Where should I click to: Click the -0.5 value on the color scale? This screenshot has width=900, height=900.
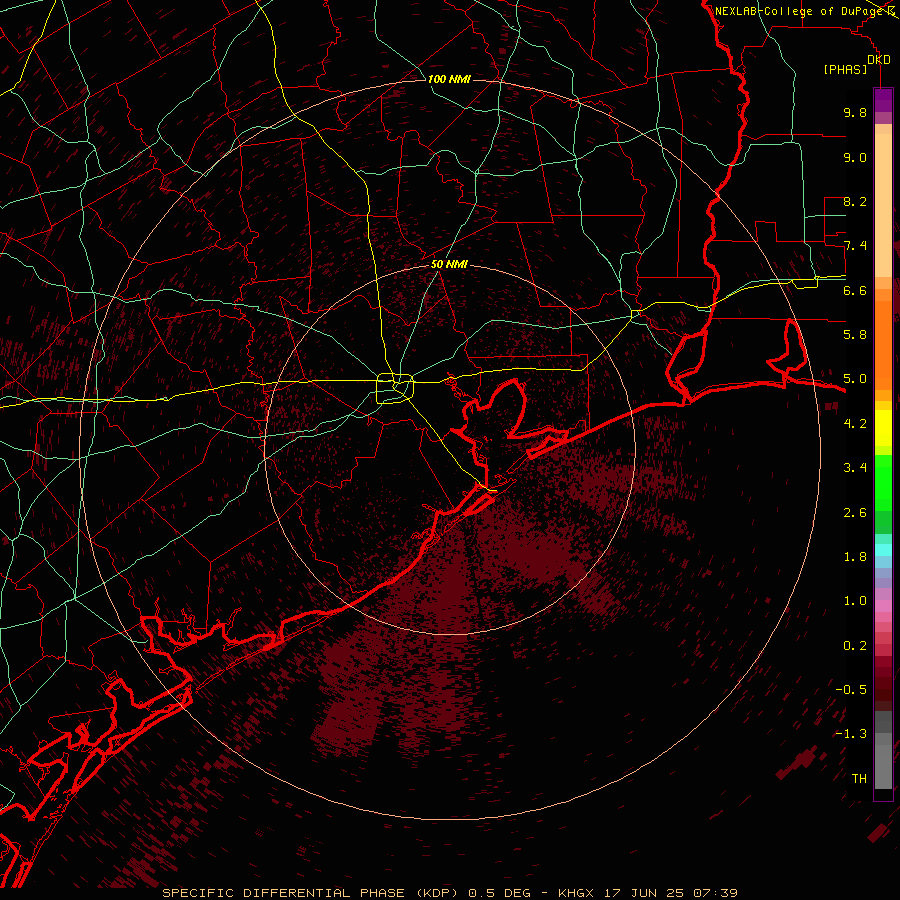click(851, 690)
